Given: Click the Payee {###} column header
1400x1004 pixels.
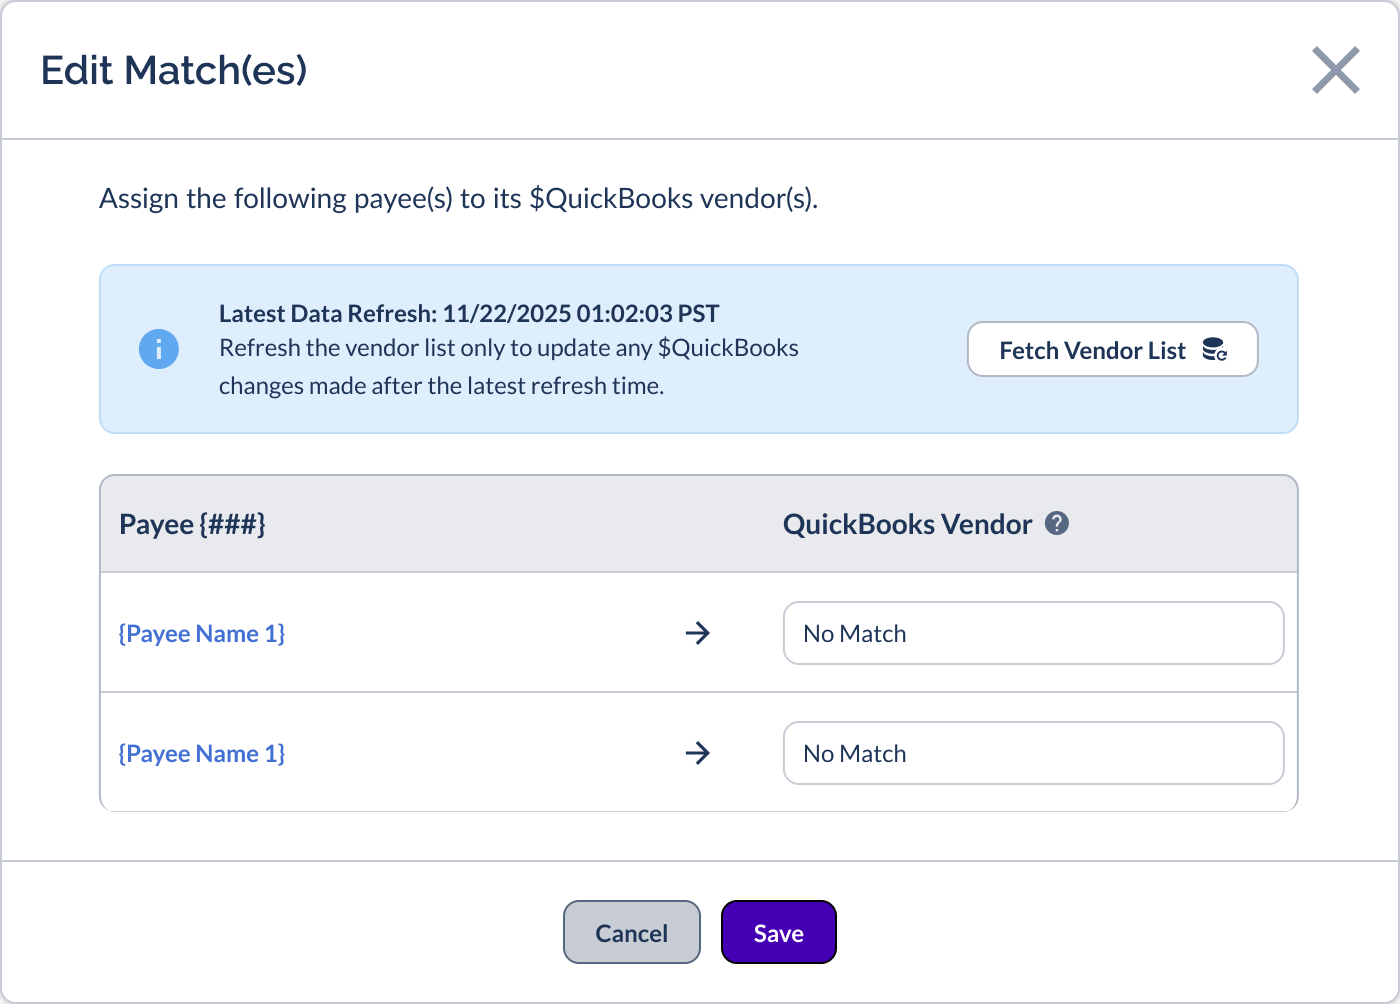Looking at the screenshot, I should tap(192, 523).
